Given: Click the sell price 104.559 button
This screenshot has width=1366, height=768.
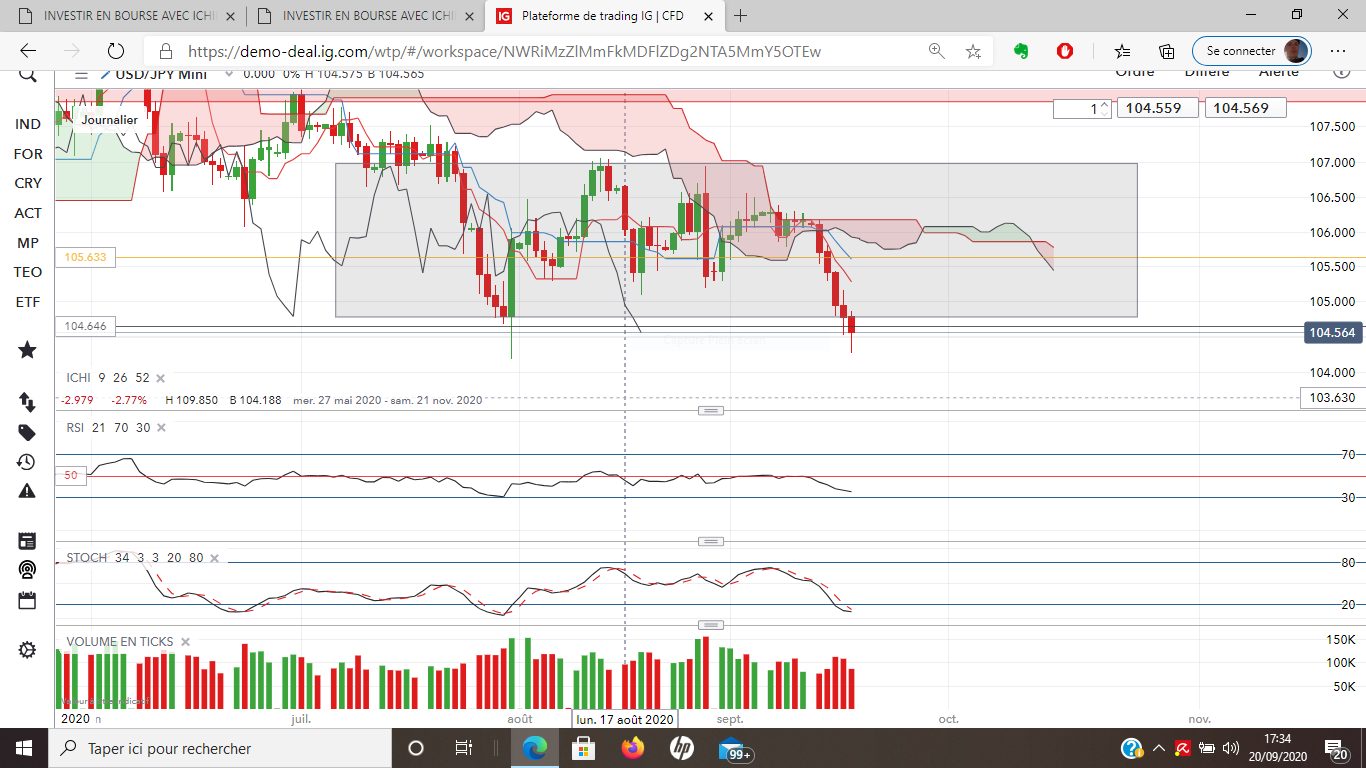Looking at the screenshot, I should coord(1157,108).
